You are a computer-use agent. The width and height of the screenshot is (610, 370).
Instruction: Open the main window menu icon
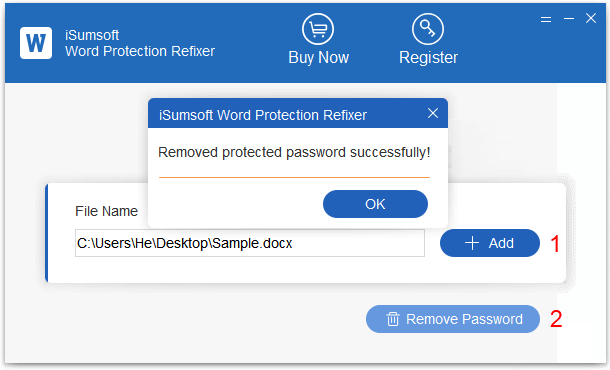[x=546, y=19]
